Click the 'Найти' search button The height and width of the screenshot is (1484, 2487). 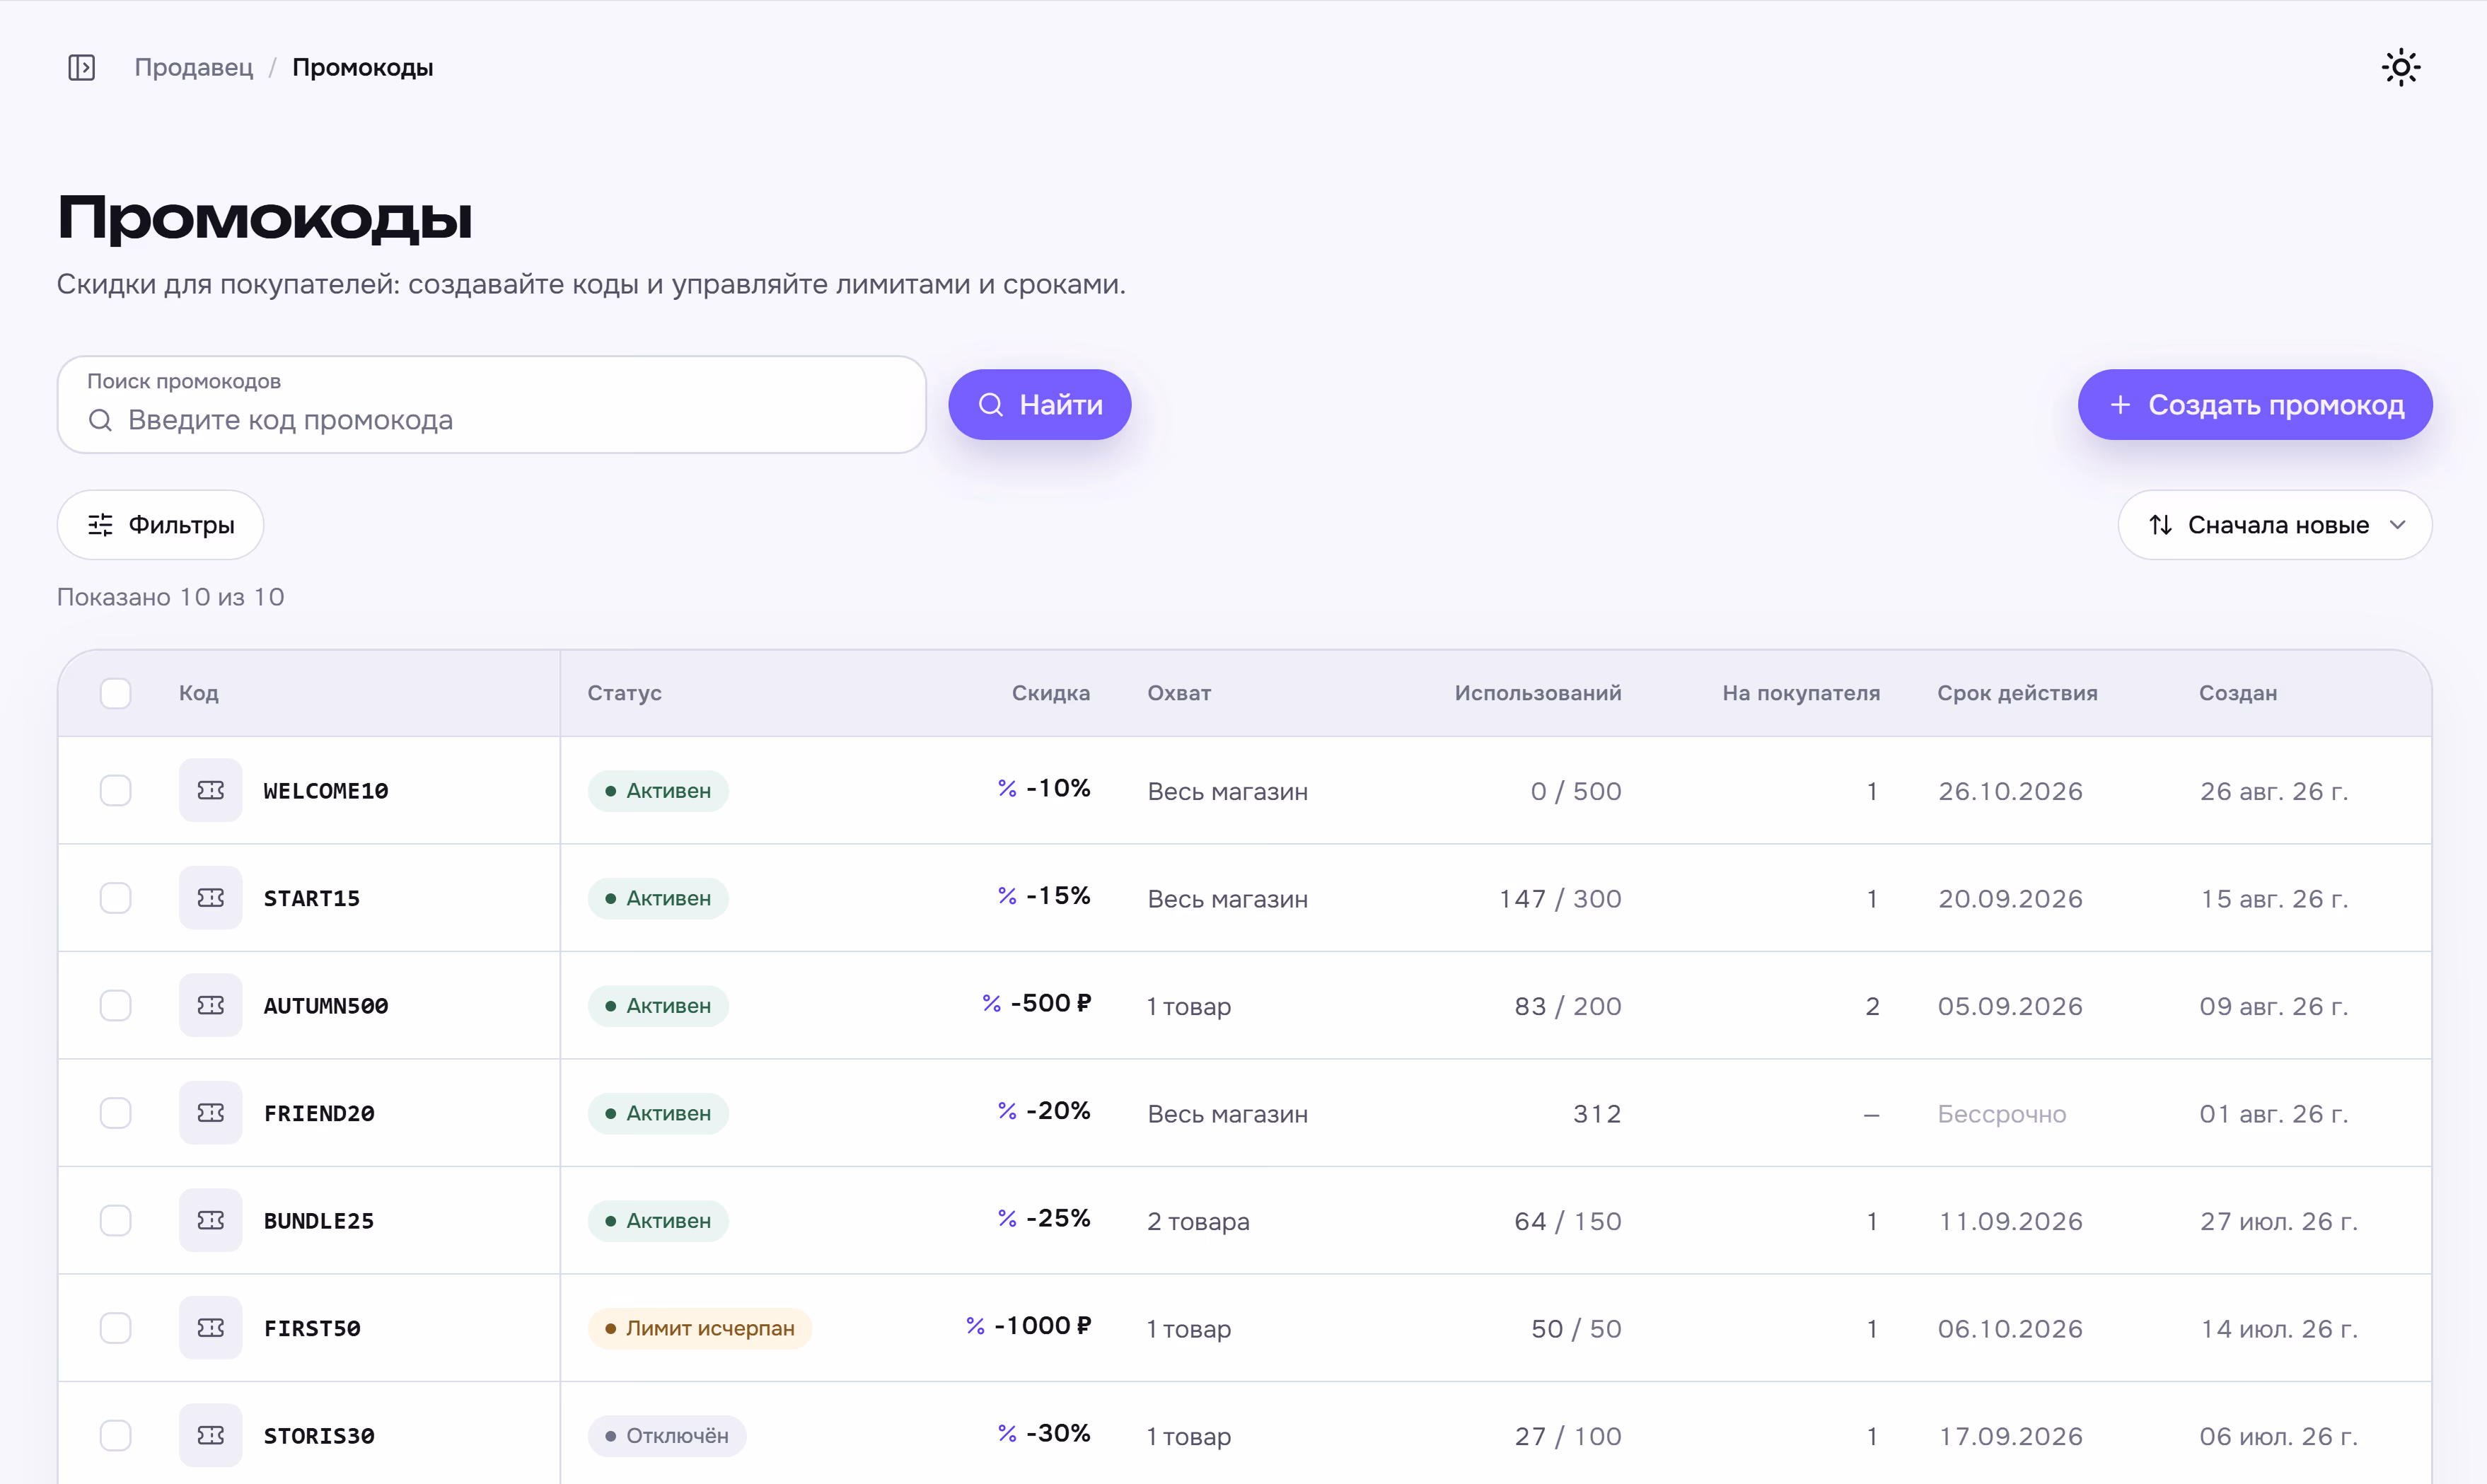pyautogui.click(x=1039, y=405)
